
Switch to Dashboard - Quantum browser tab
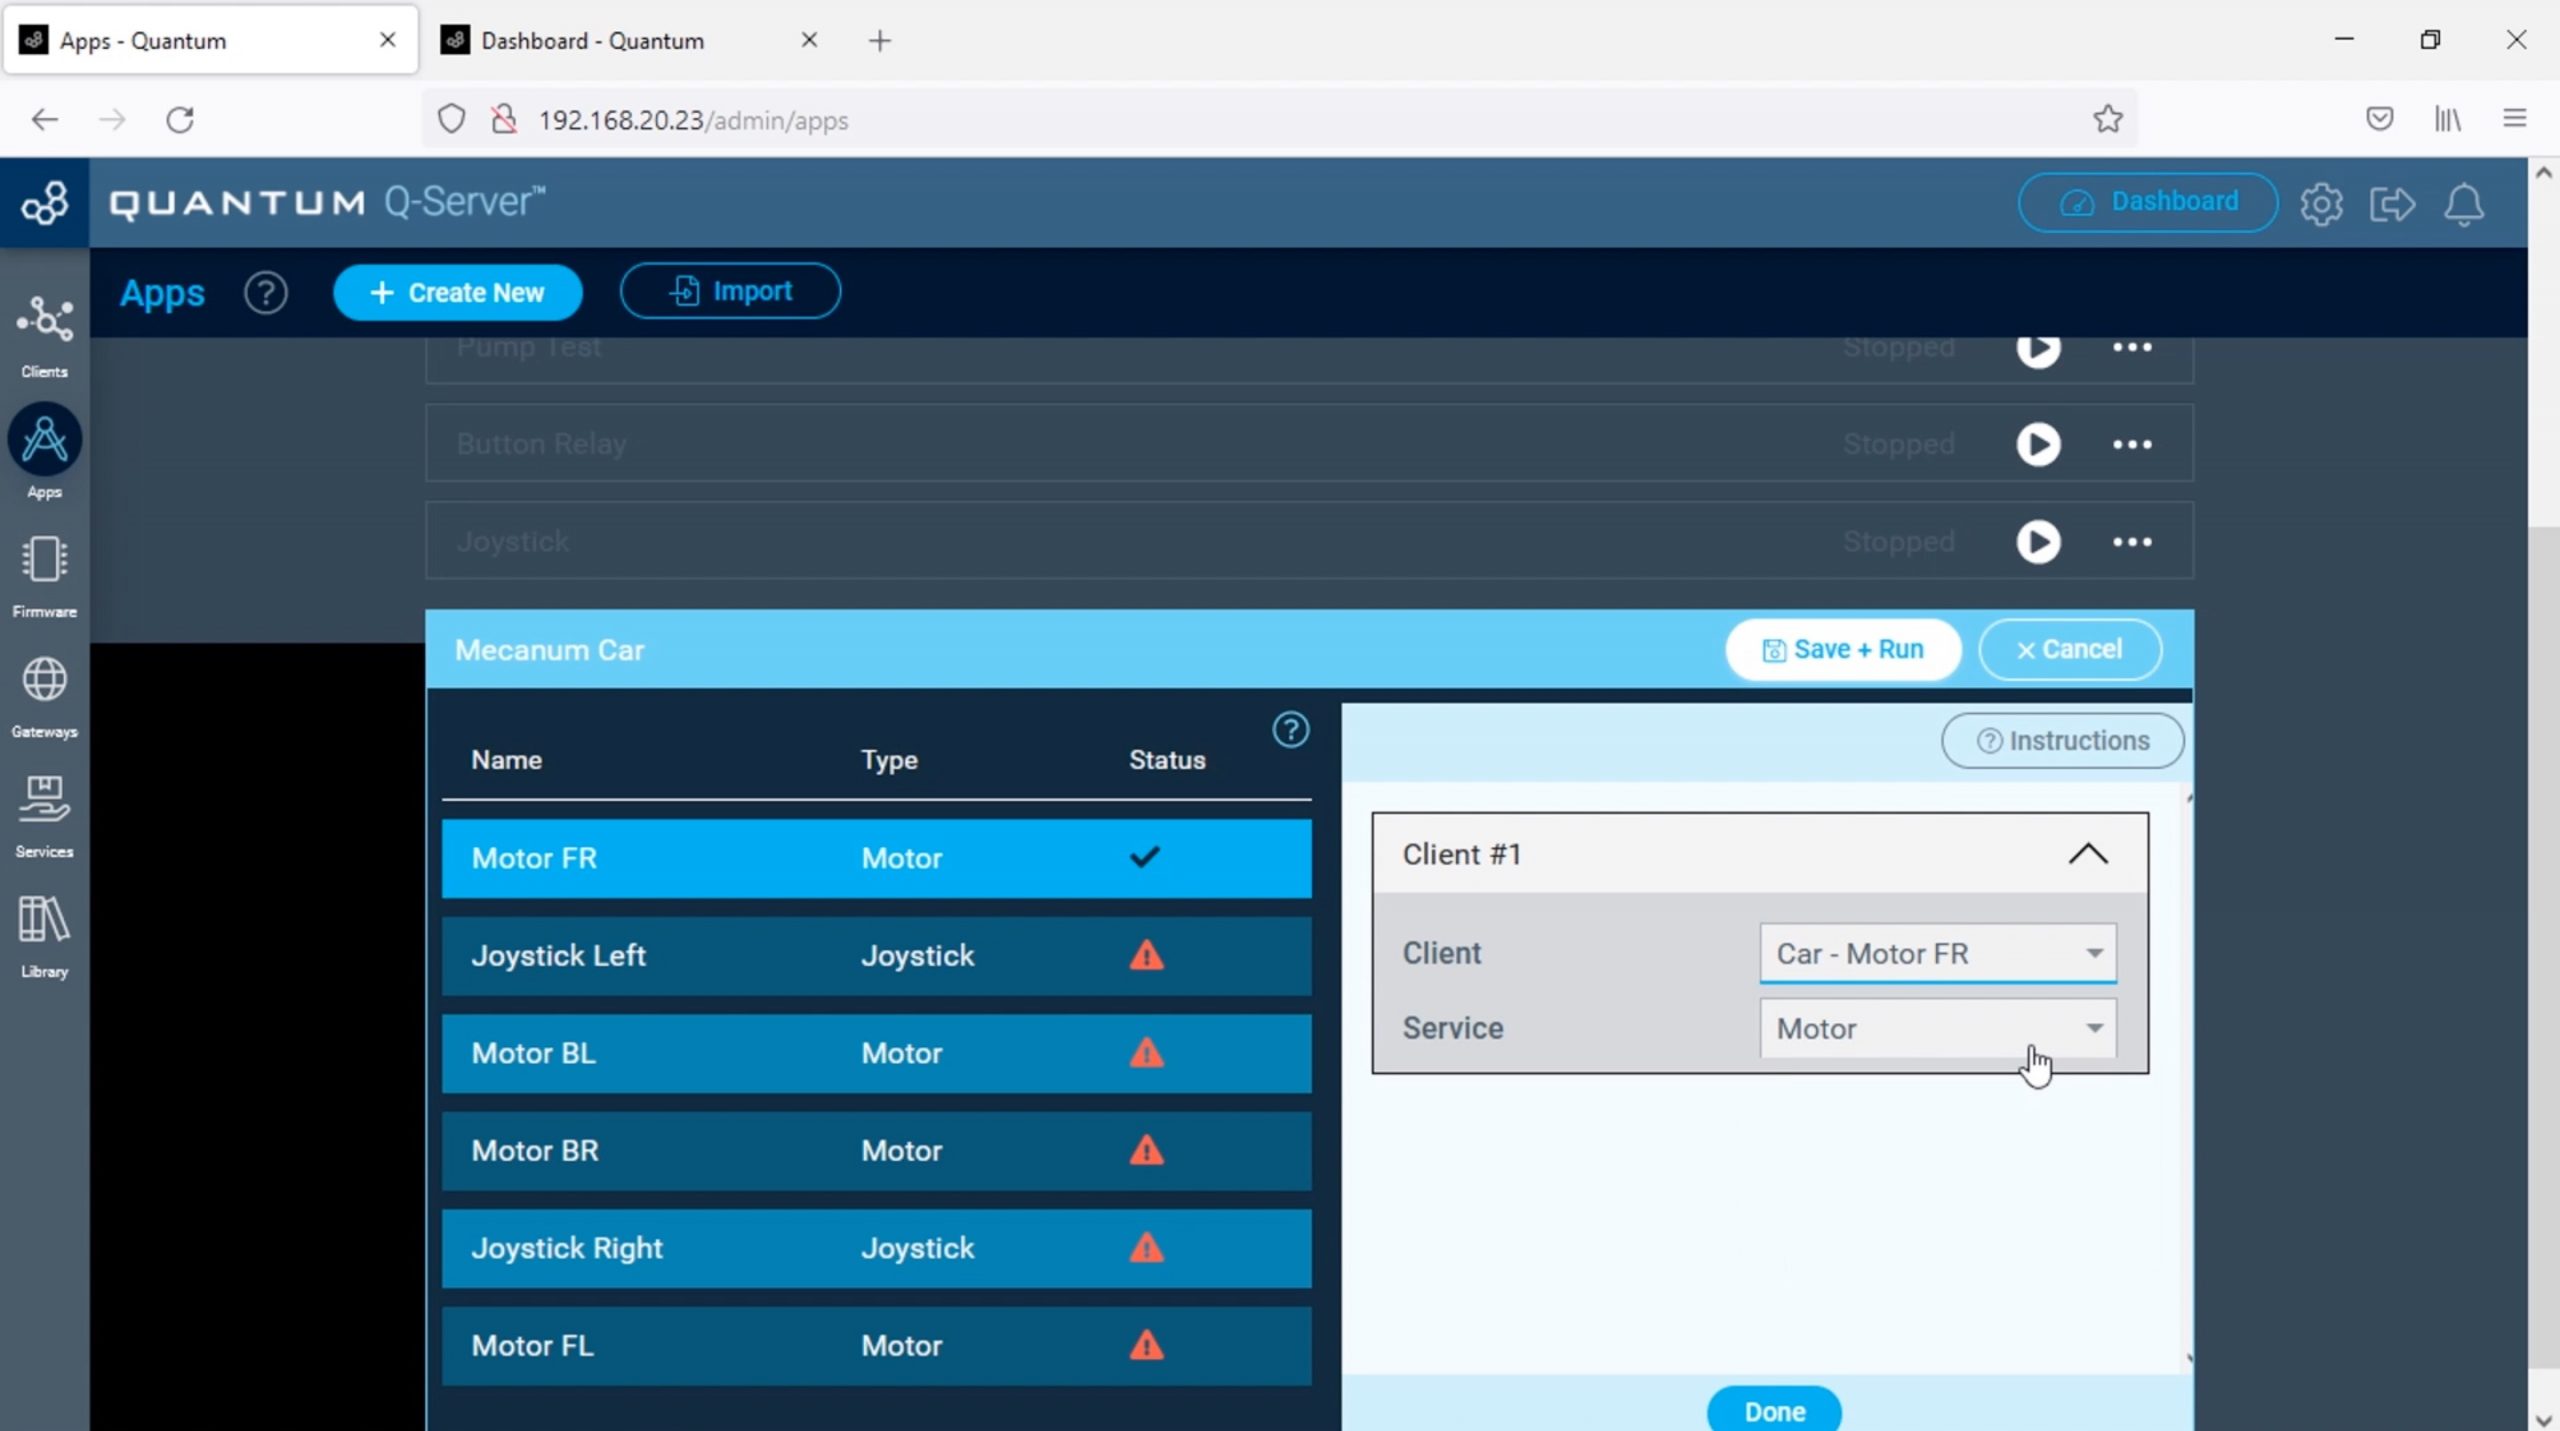[x=592, y=40]
